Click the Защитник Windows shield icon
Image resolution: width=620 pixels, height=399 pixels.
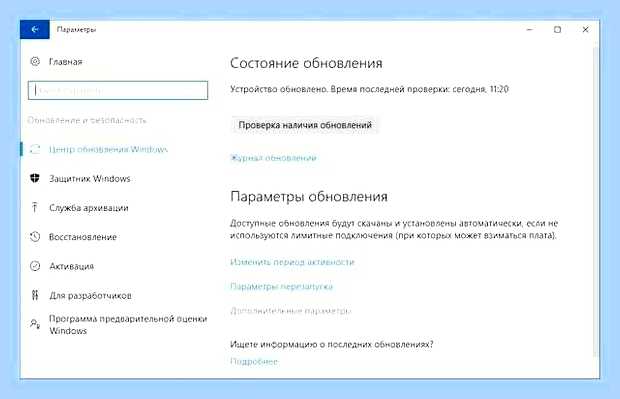pos(35,178)
